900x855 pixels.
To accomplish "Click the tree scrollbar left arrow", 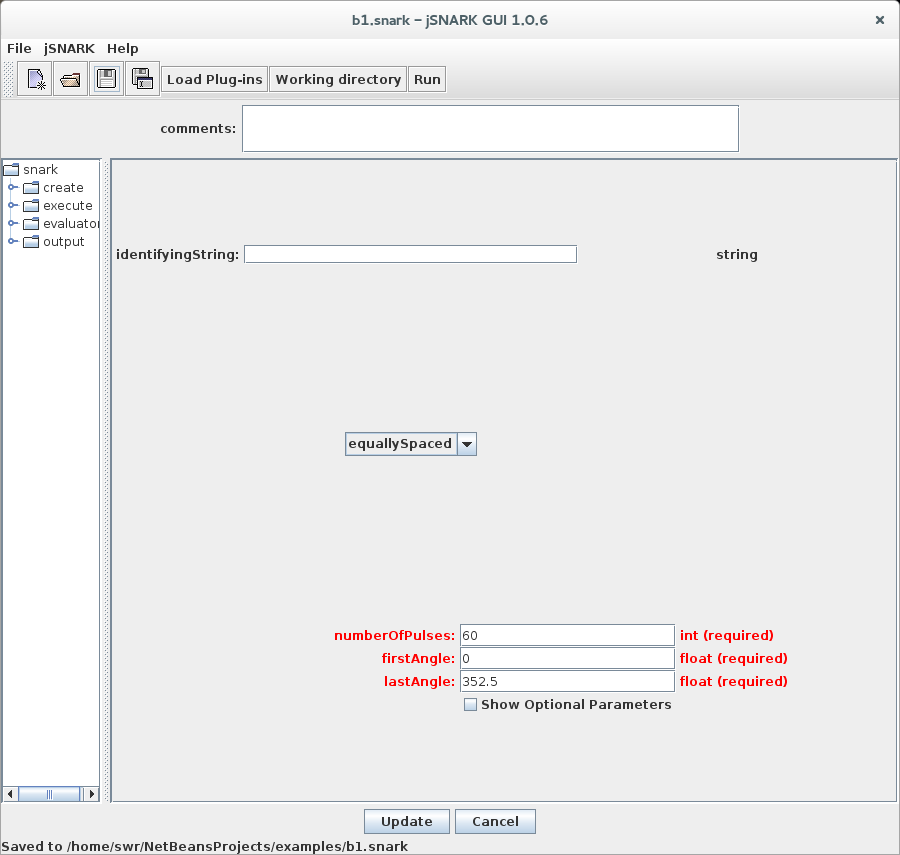I will click(x=10, y=794).
